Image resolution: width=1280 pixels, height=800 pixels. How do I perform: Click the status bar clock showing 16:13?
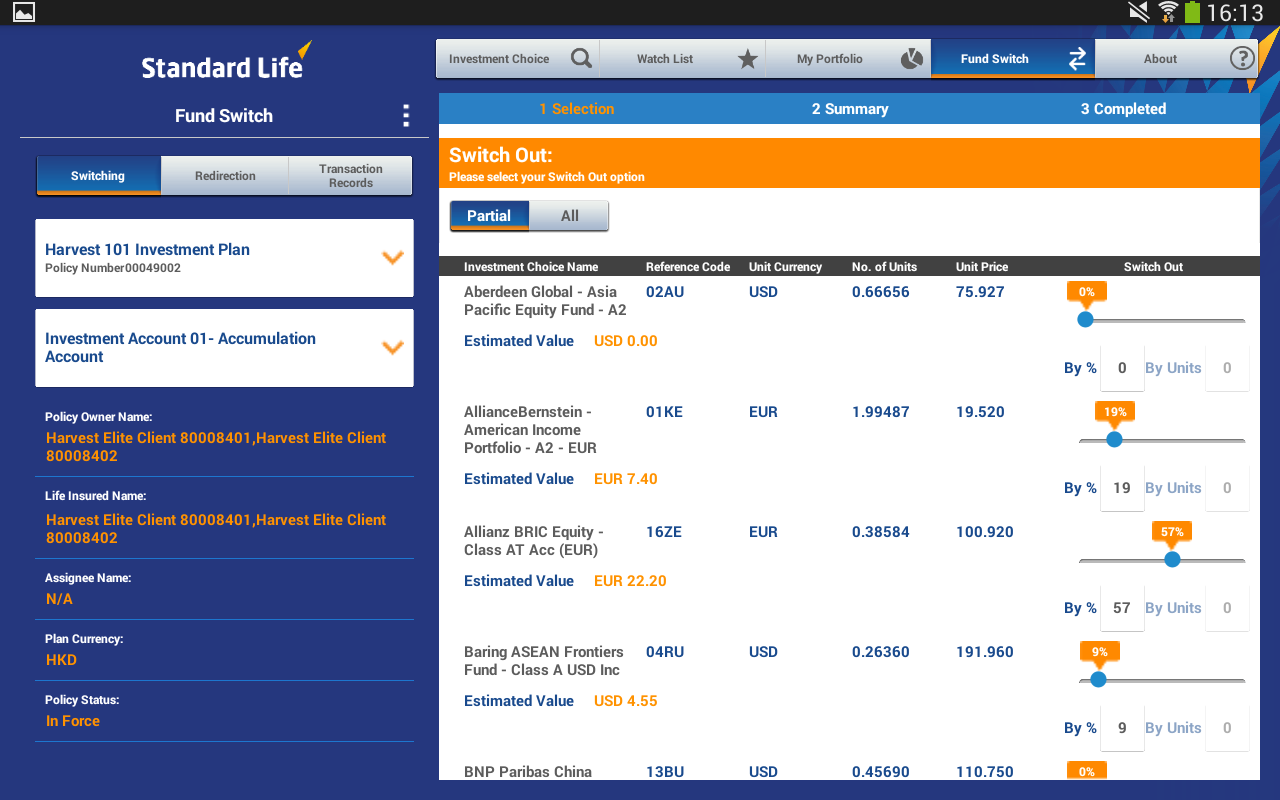pos(1235,13)
